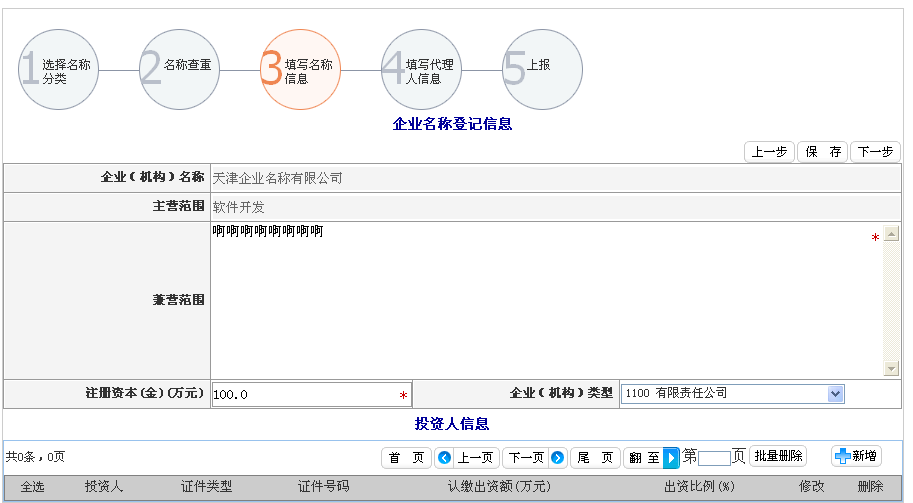Go to previous page 上一页
913x503 pixels.
[467, 458]
